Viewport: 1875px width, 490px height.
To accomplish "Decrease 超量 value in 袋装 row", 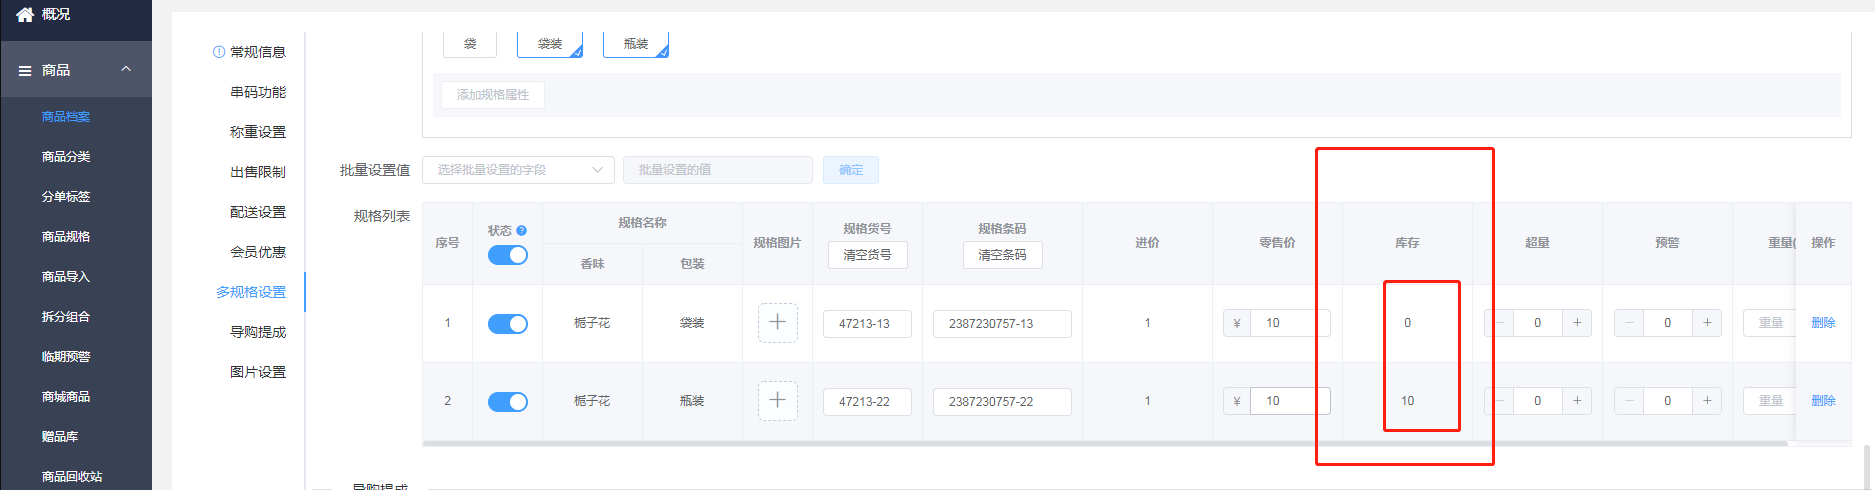I will click(x=1499, y=323).
